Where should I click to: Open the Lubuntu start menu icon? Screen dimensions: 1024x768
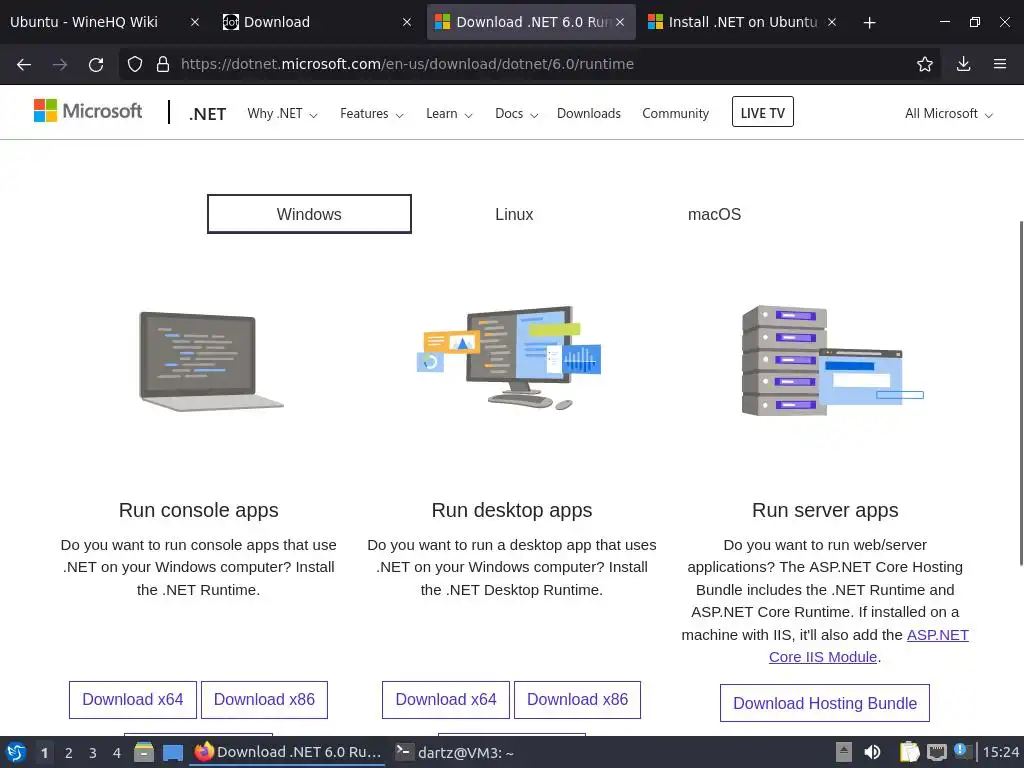pyautogui.click(x=16, y=752)
